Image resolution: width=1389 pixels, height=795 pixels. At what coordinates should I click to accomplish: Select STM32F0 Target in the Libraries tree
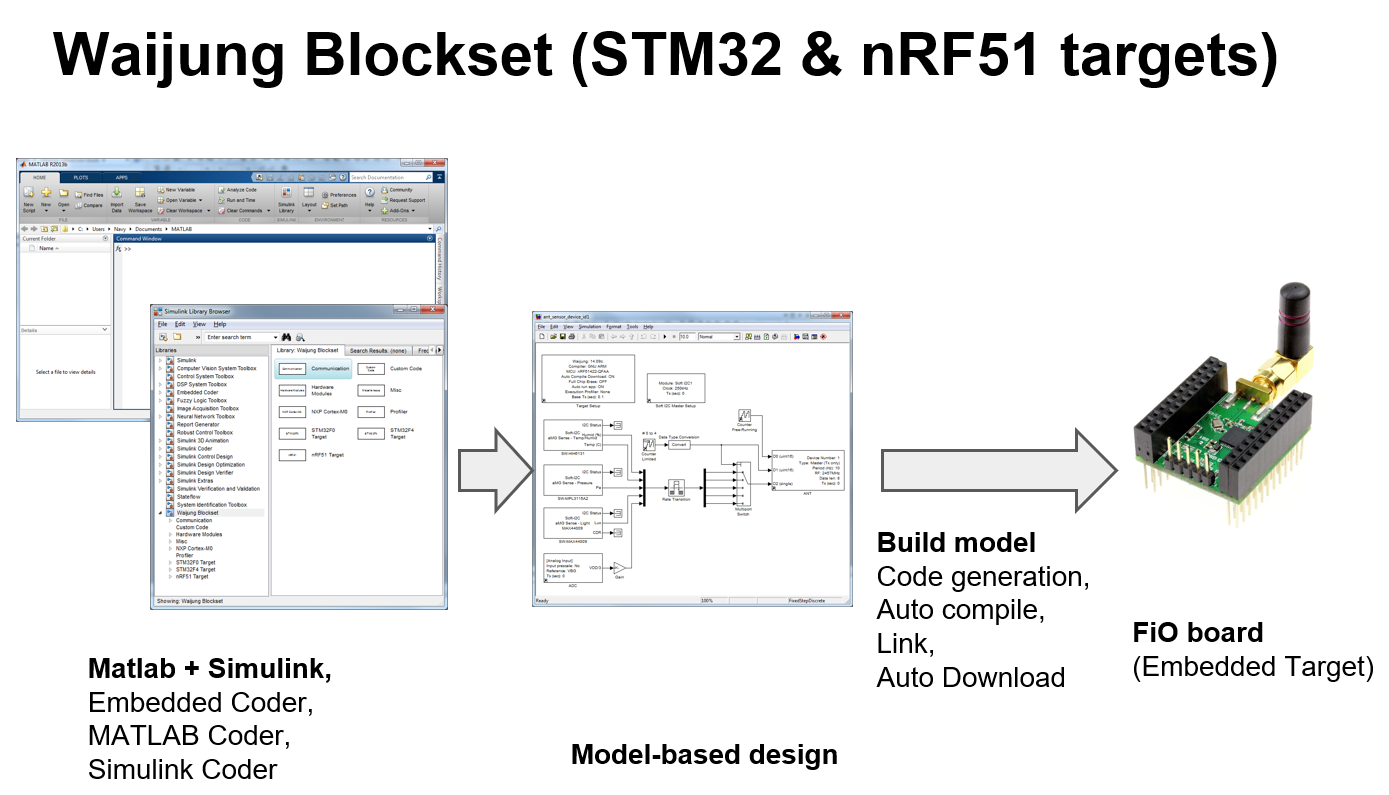click(x=196, y=562)
